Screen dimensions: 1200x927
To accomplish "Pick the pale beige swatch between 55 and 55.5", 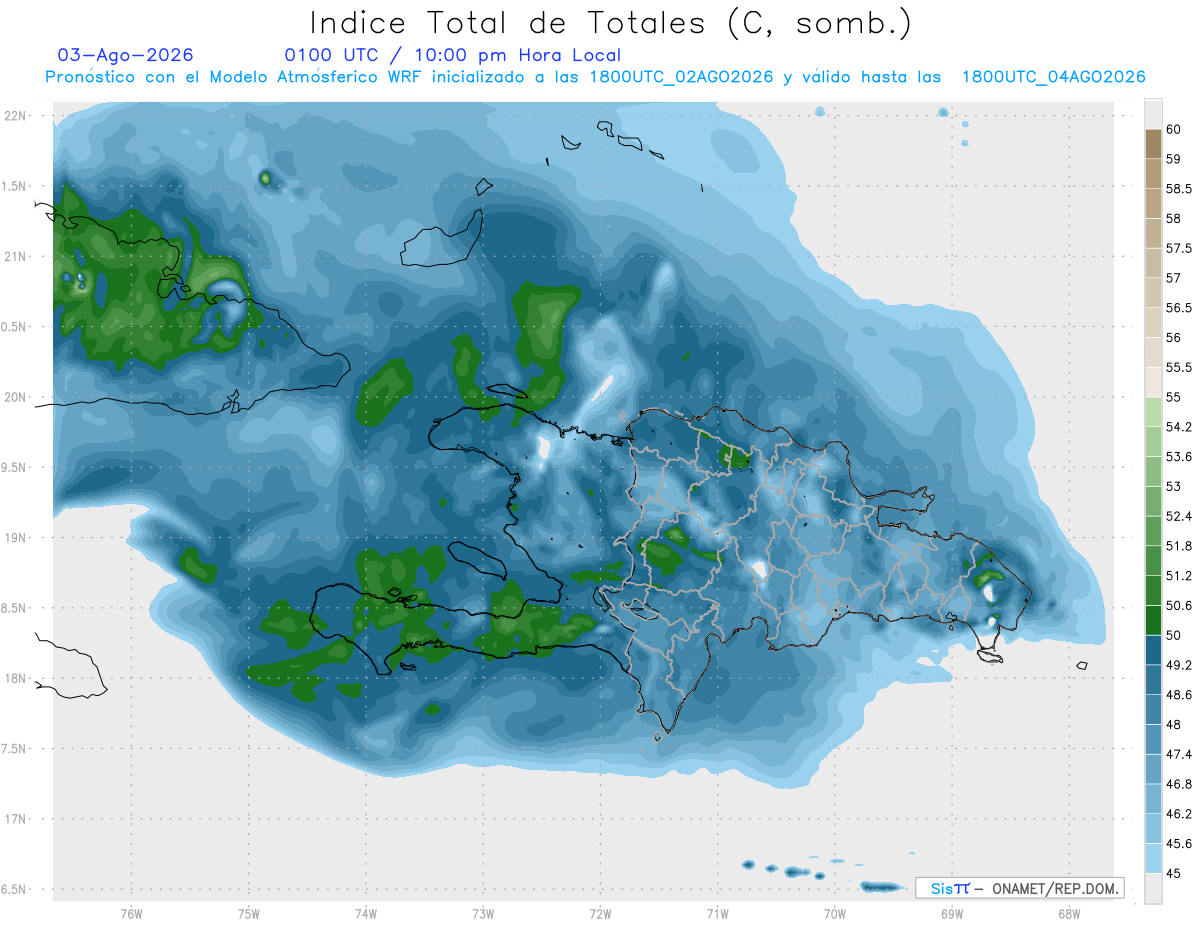I will [1153, 382].
